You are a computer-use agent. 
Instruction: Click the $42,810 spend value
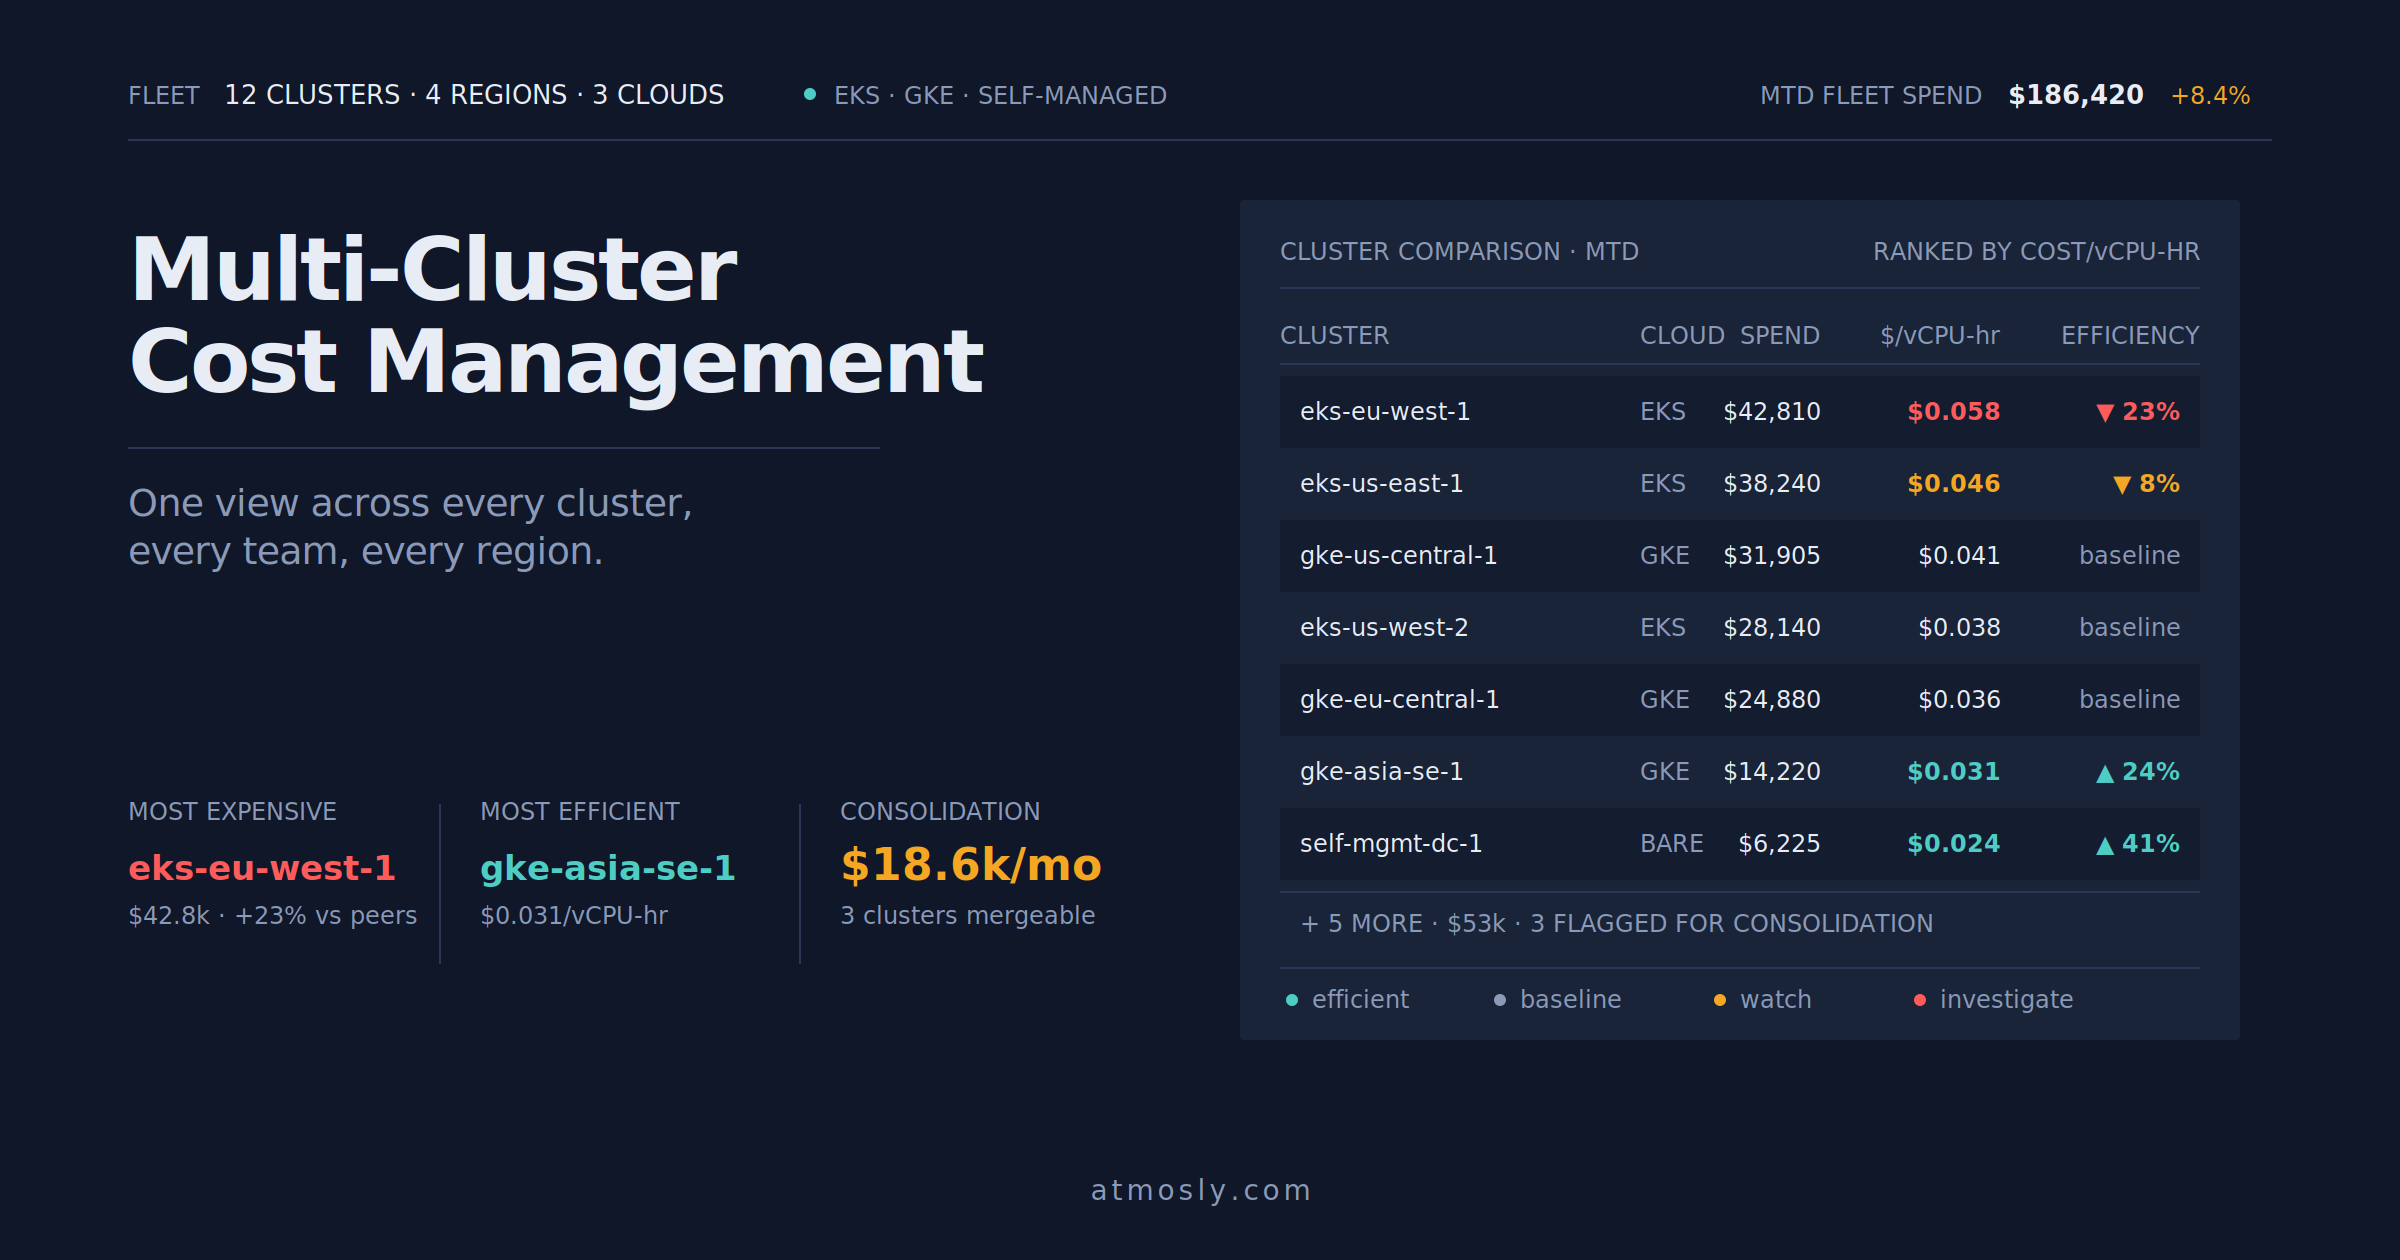coord(1771,411)
